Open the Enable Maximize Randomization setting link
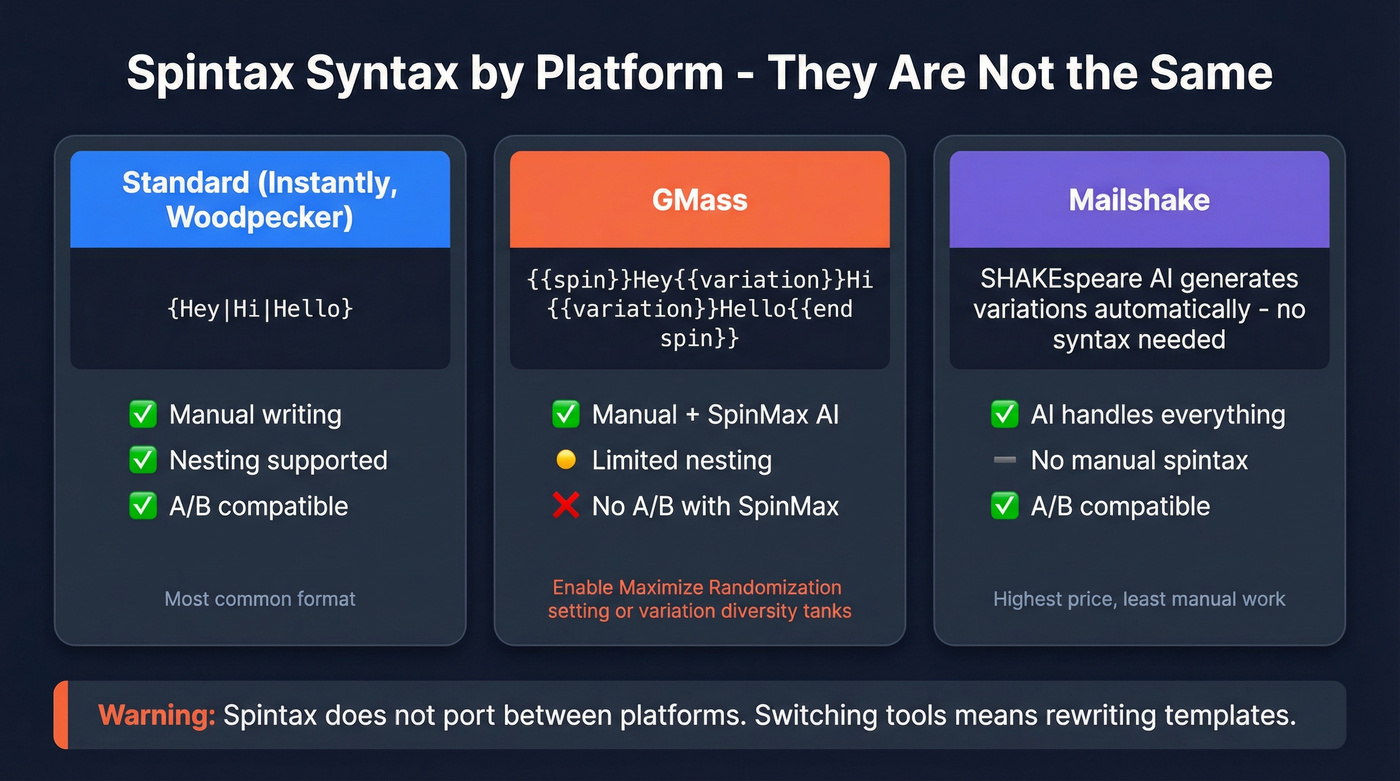 tap(700, 599)
